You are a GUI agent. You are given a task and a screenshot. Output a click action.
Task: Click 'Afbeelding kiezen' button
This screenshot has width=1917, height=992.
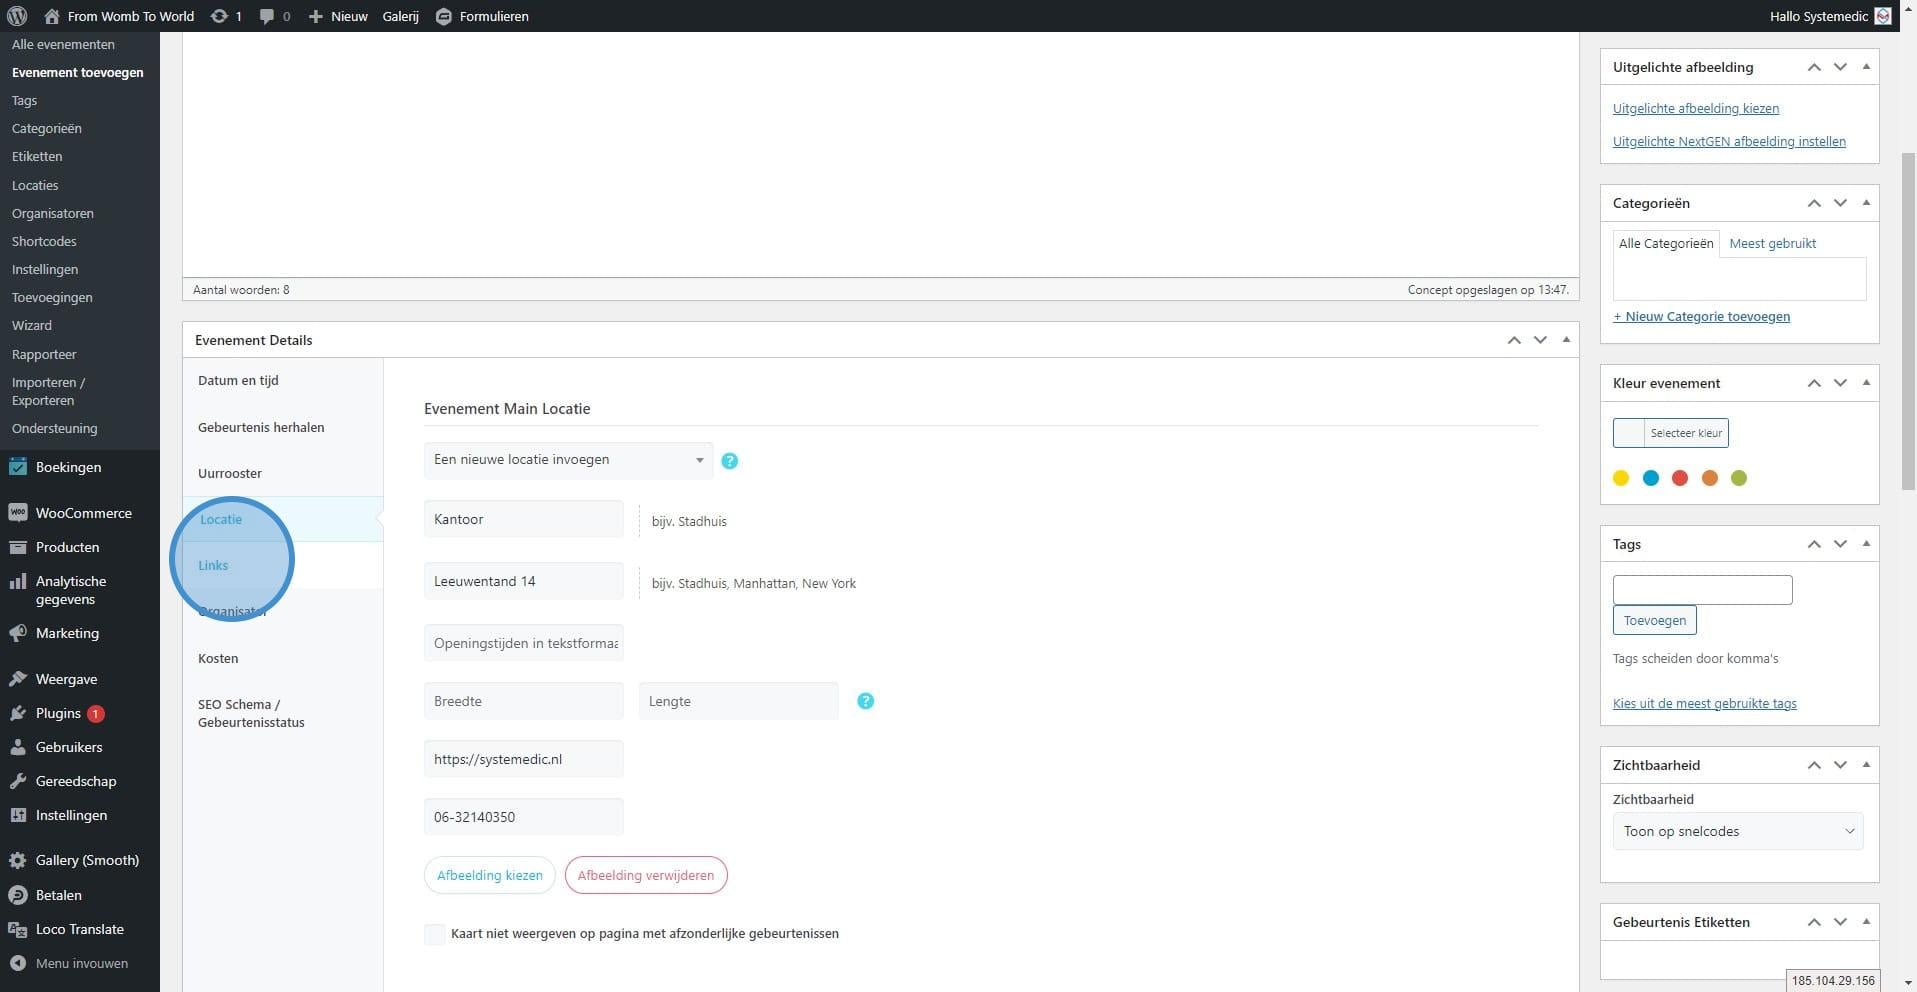489,875
